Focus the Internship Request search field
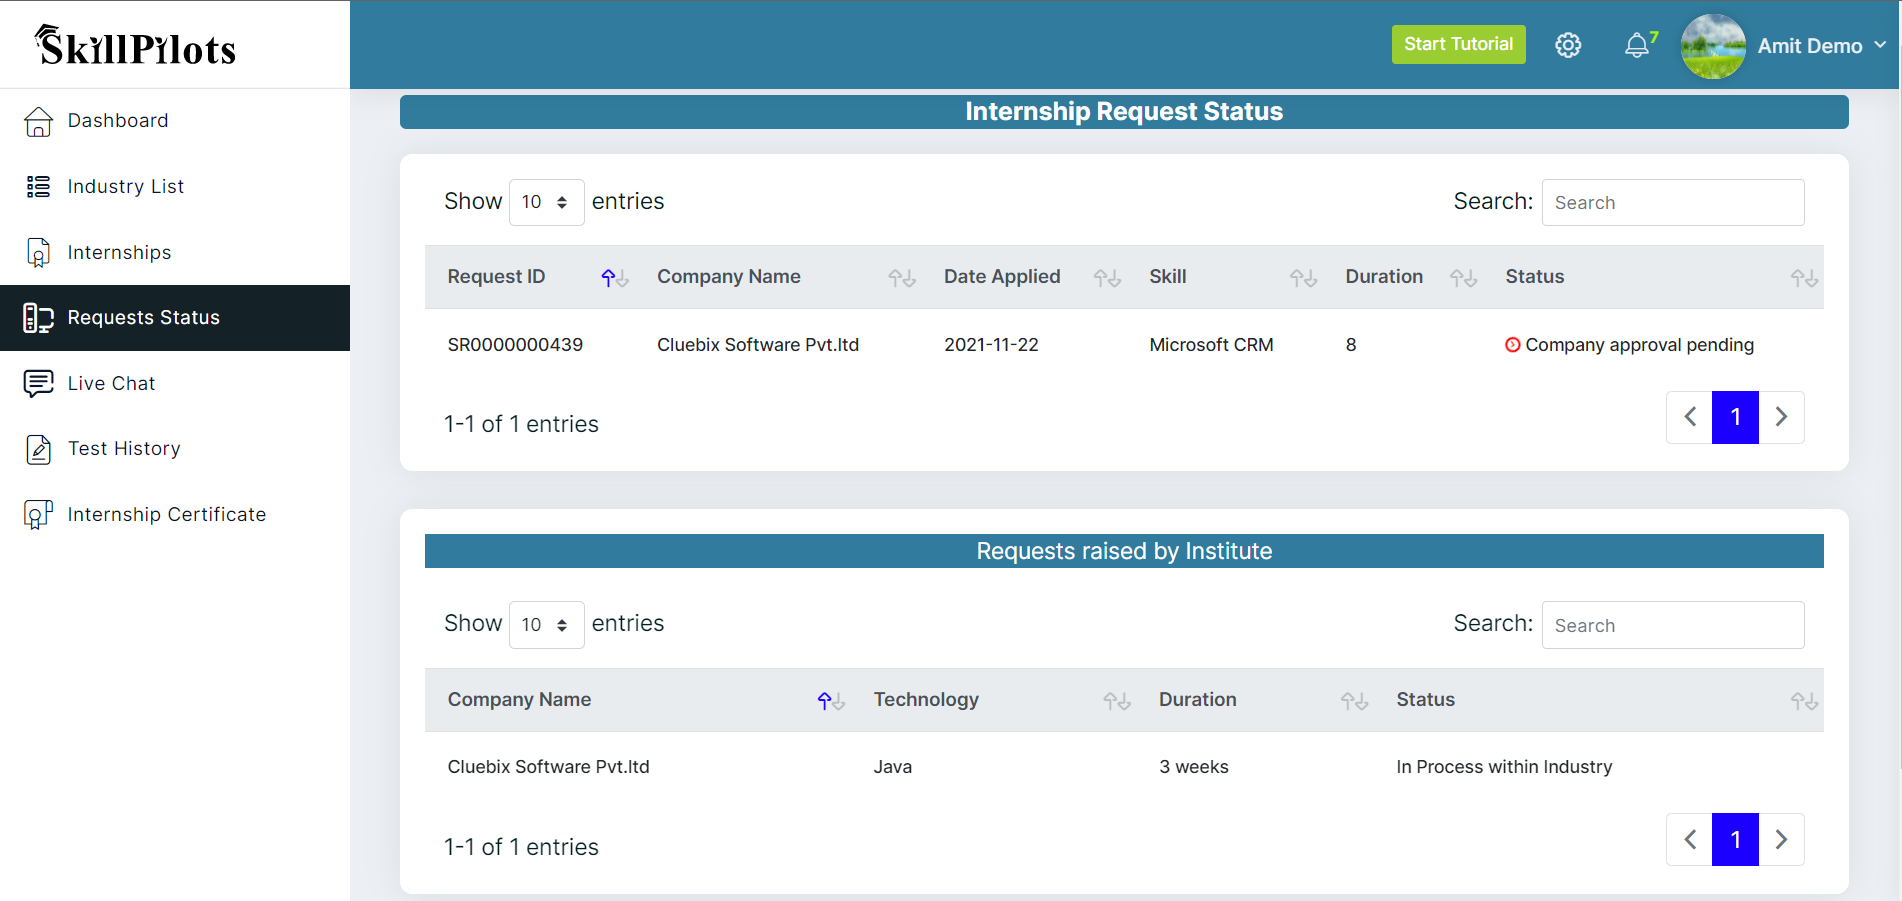This screenshot has width=1902, height=901. 1673,203
